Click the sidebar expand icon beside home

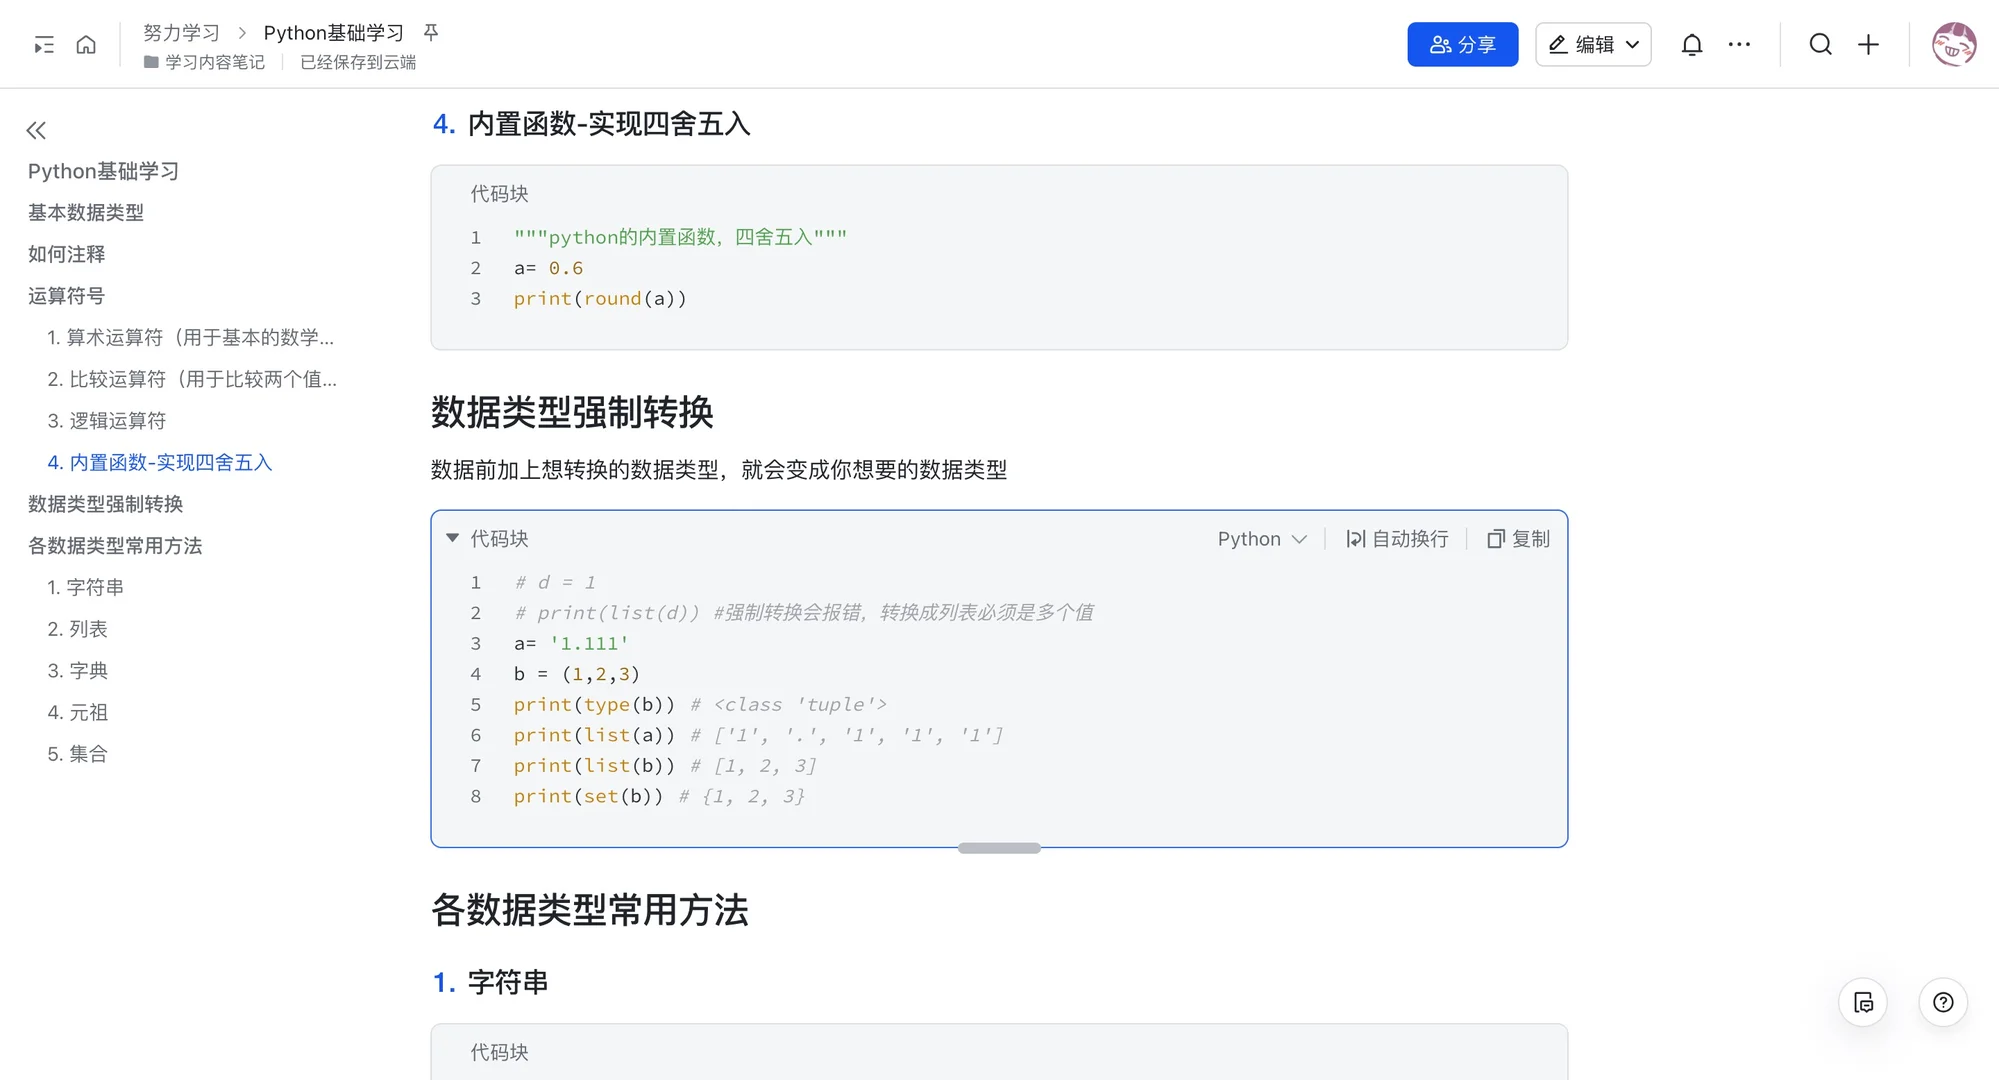point(42,44)
